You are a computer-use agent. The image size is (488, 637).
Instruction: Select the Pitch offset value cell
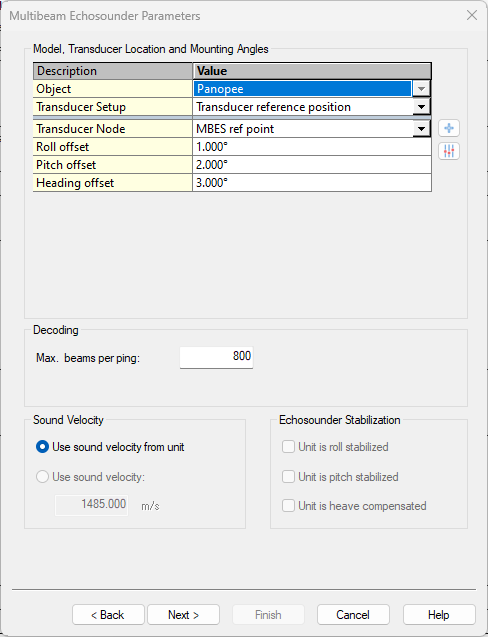(x=312, y=165)
